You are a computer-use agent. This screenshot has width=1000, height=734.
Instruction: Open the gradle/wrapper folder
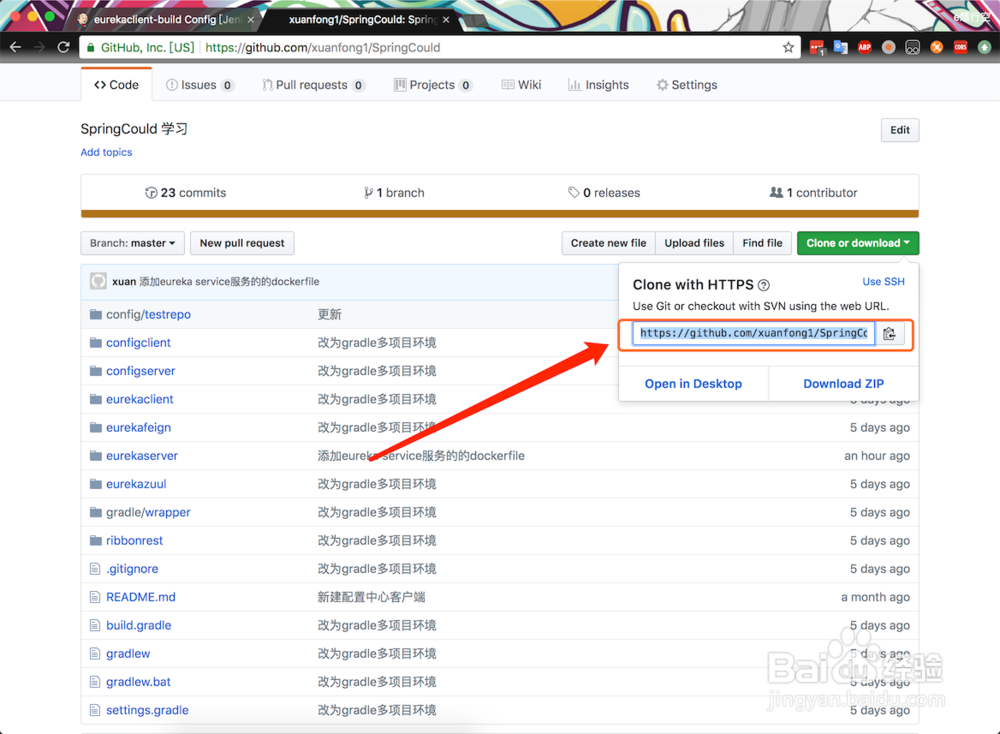[148, 512]
